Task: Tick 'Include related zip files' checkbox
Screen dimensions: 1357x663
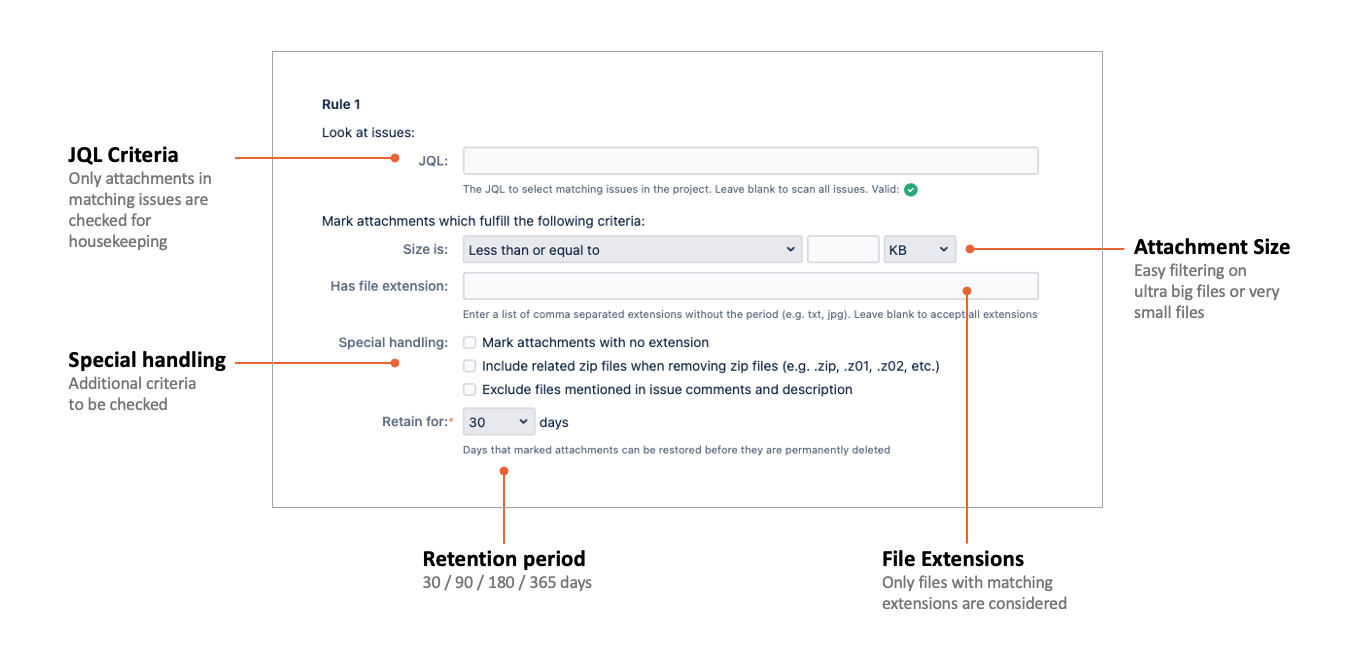Action: coord(470,366)
